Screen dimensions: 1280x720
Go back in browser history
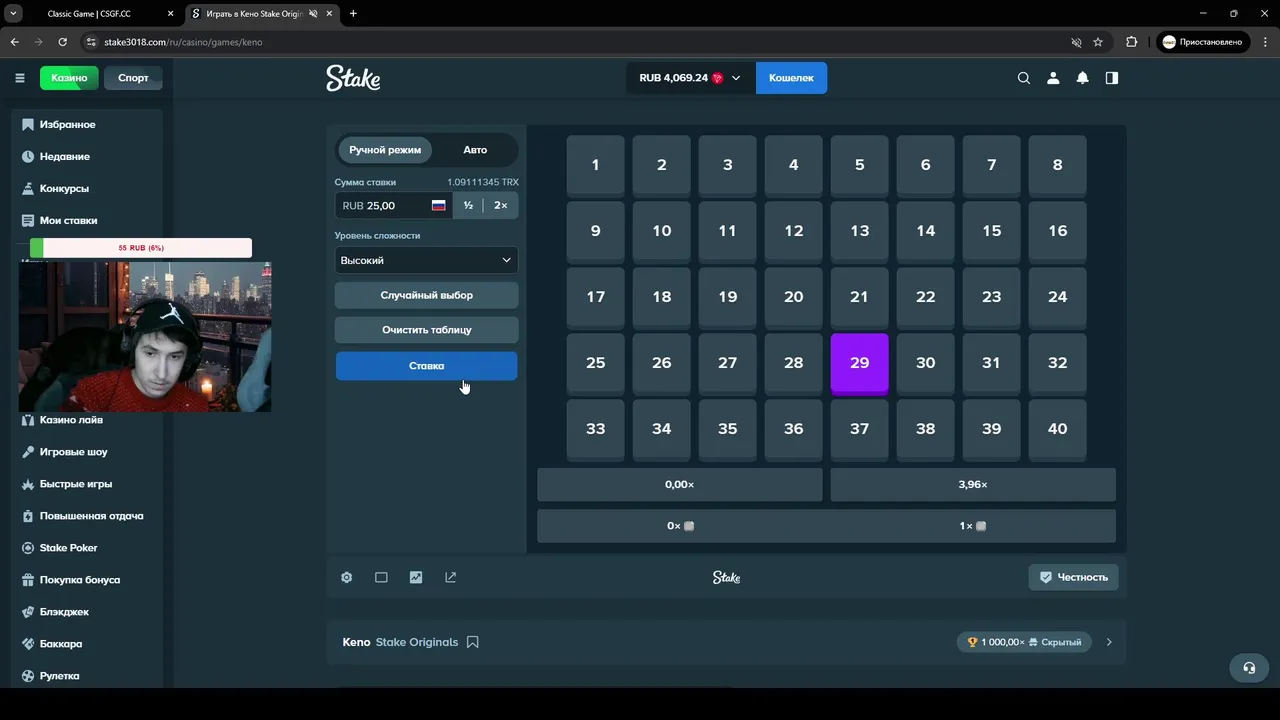15,42
